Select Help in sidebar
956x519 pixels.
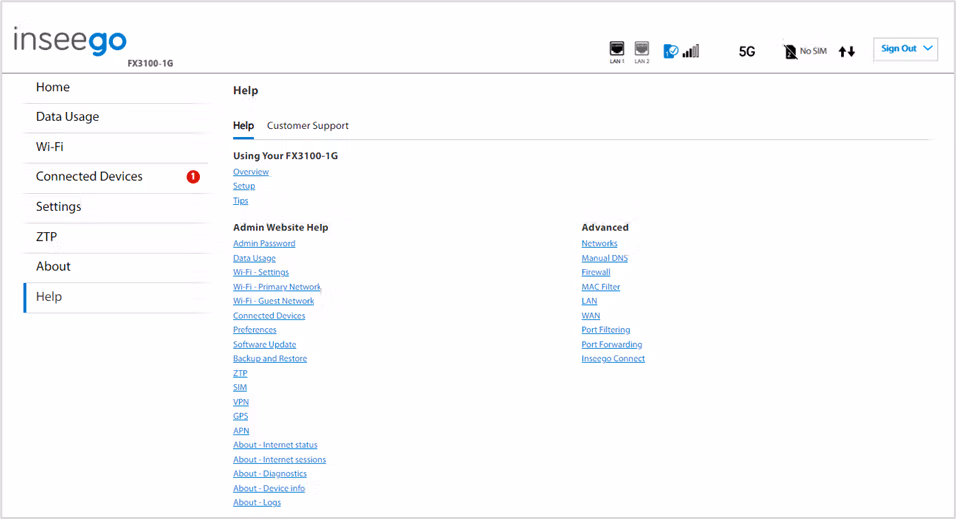click(116, 297)
